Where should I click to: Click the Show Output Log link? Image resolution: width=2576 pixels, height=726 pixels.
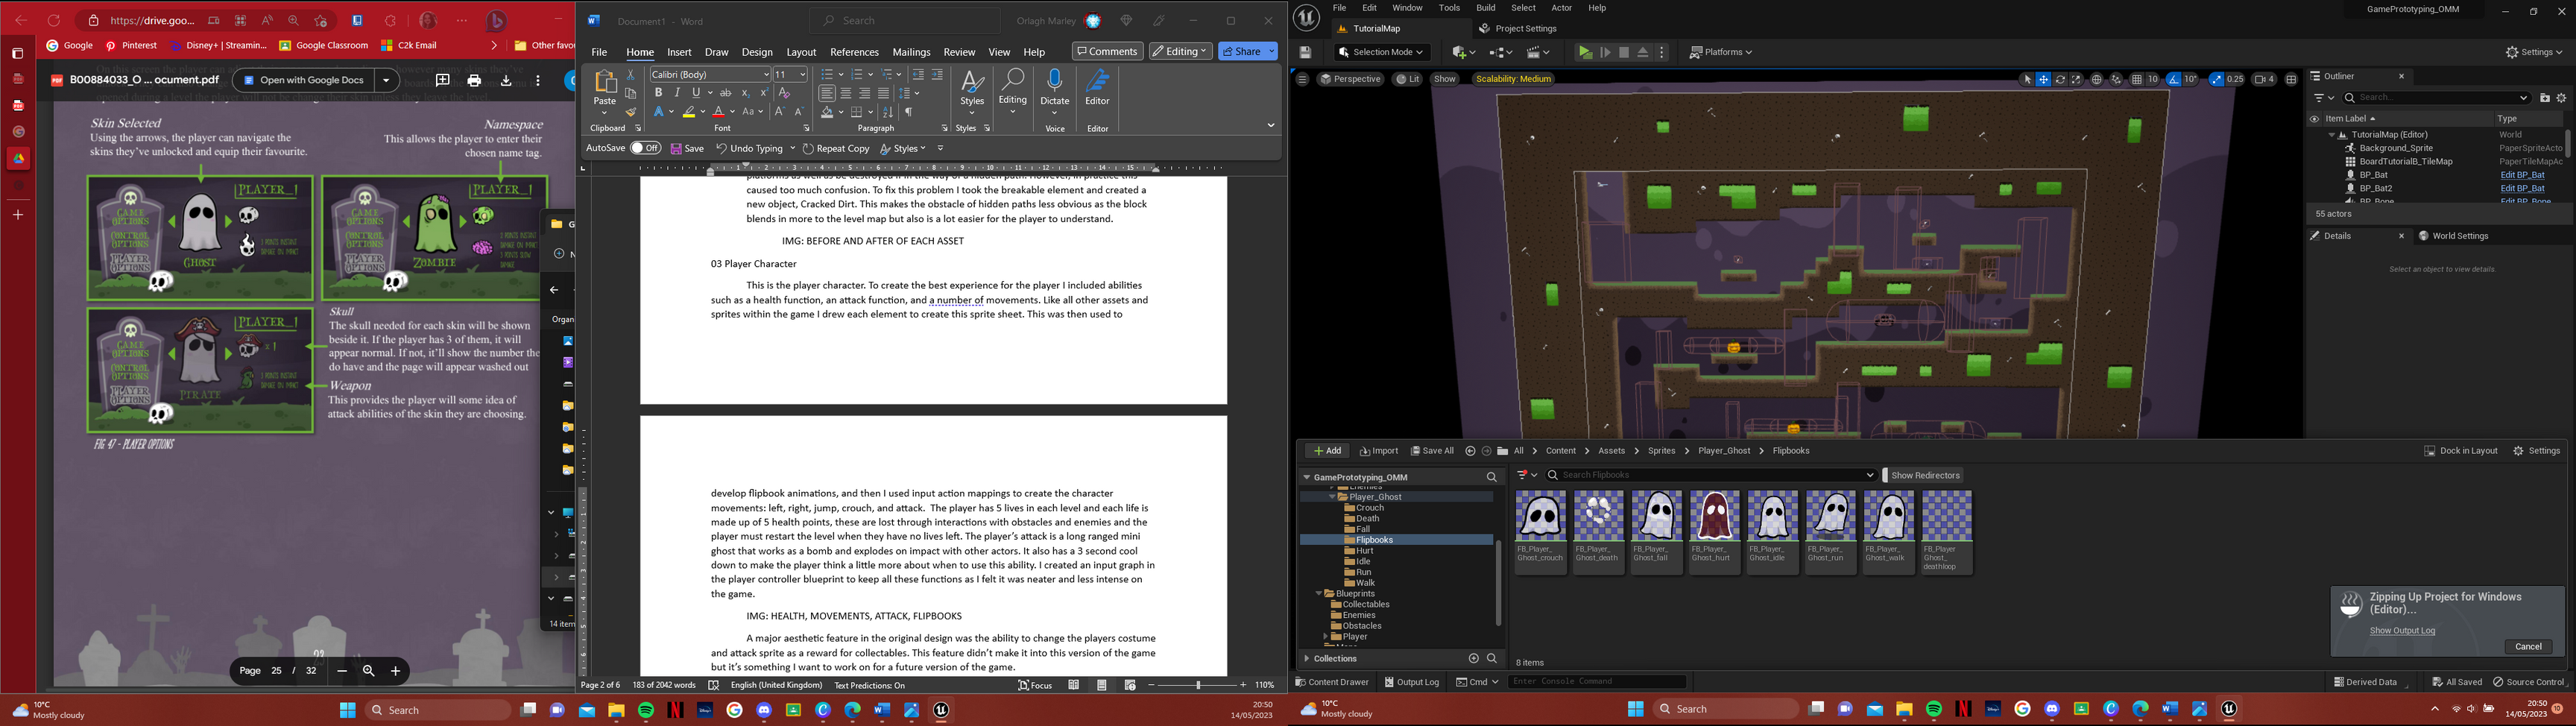coord(2402,630)
